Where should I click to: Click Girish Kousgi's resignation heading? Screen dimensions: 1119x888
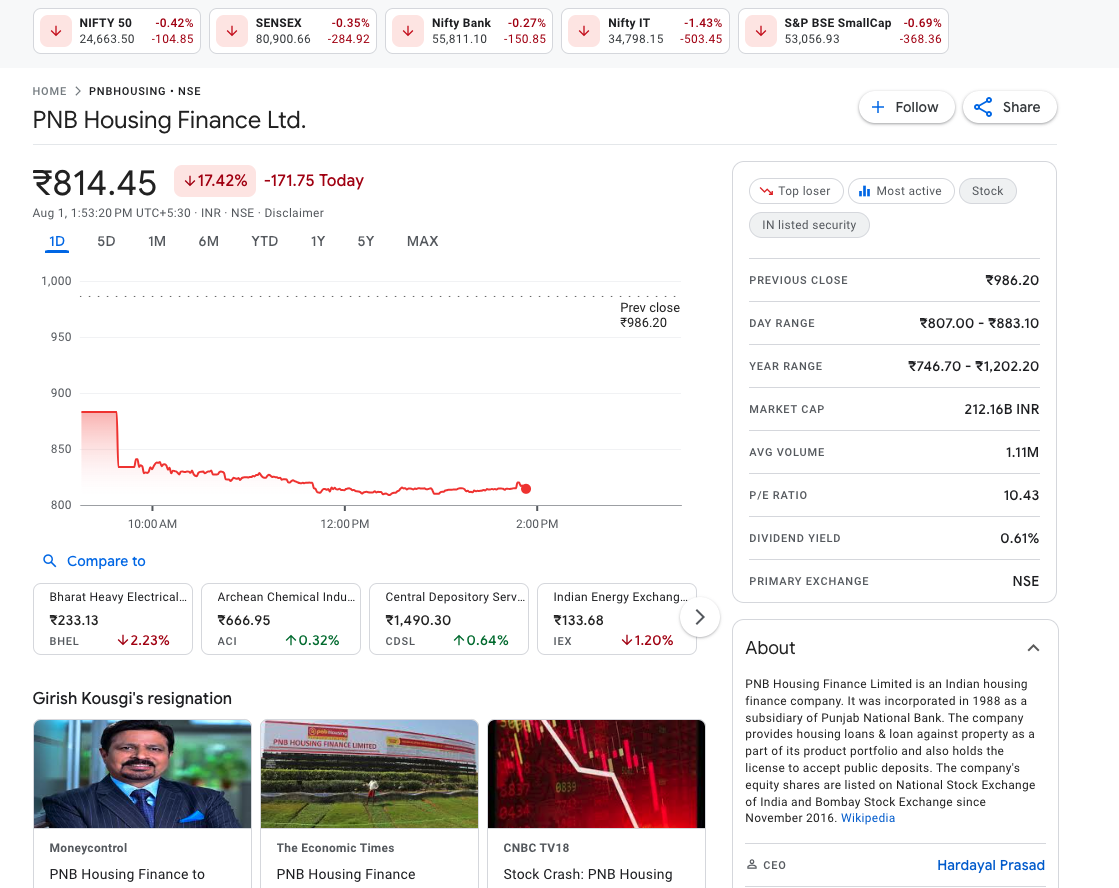point(132,698)
